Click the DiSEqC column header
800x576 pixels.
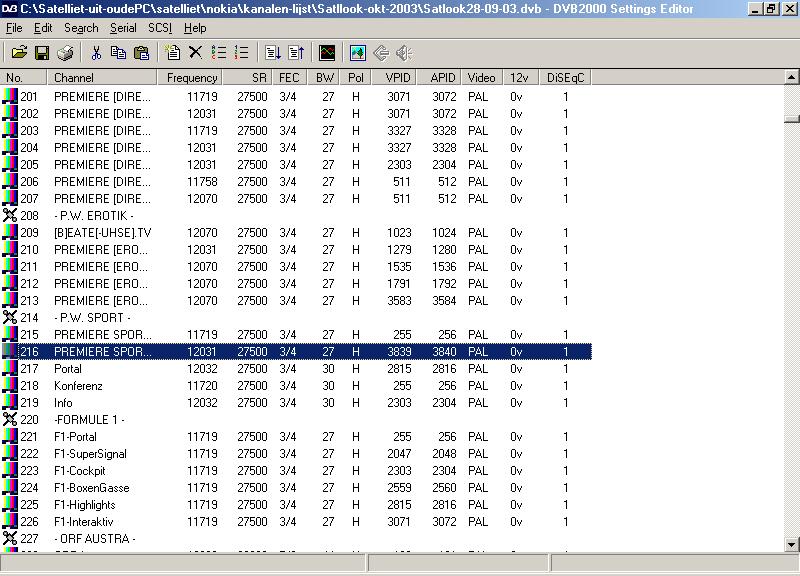coord(565,78)
